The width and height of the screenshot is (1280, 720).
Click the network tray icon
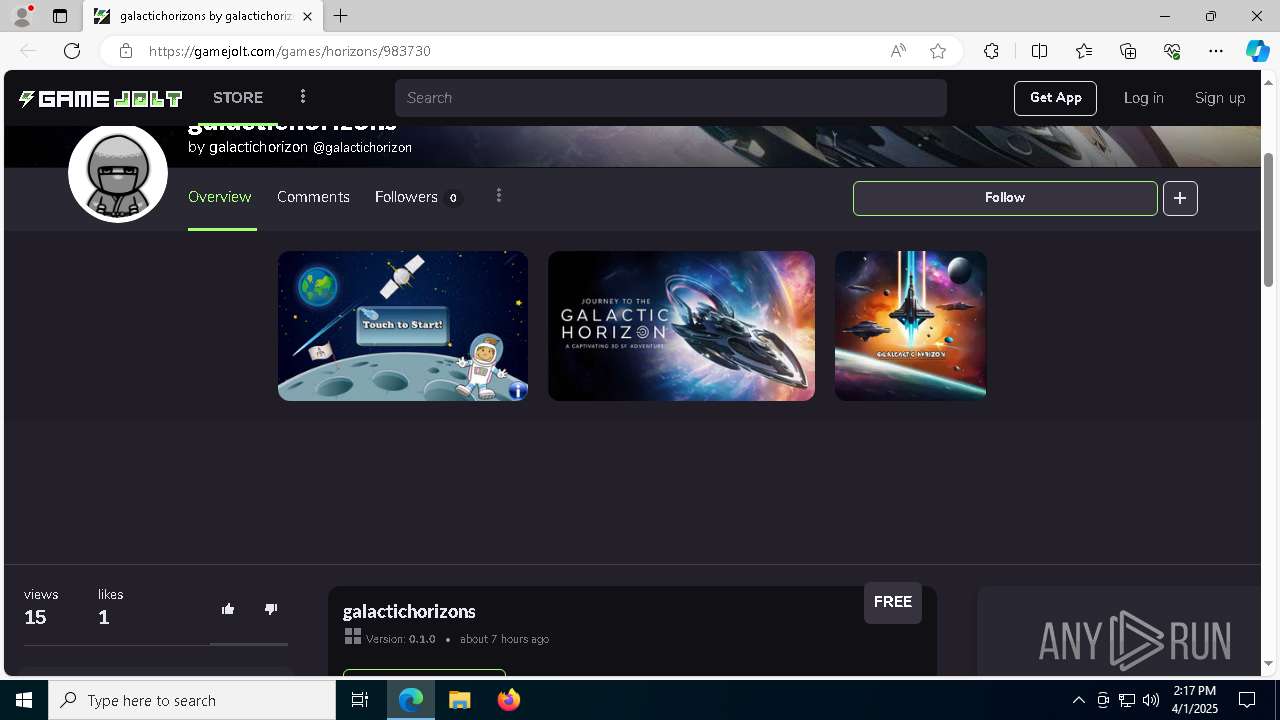point(1127,700)
